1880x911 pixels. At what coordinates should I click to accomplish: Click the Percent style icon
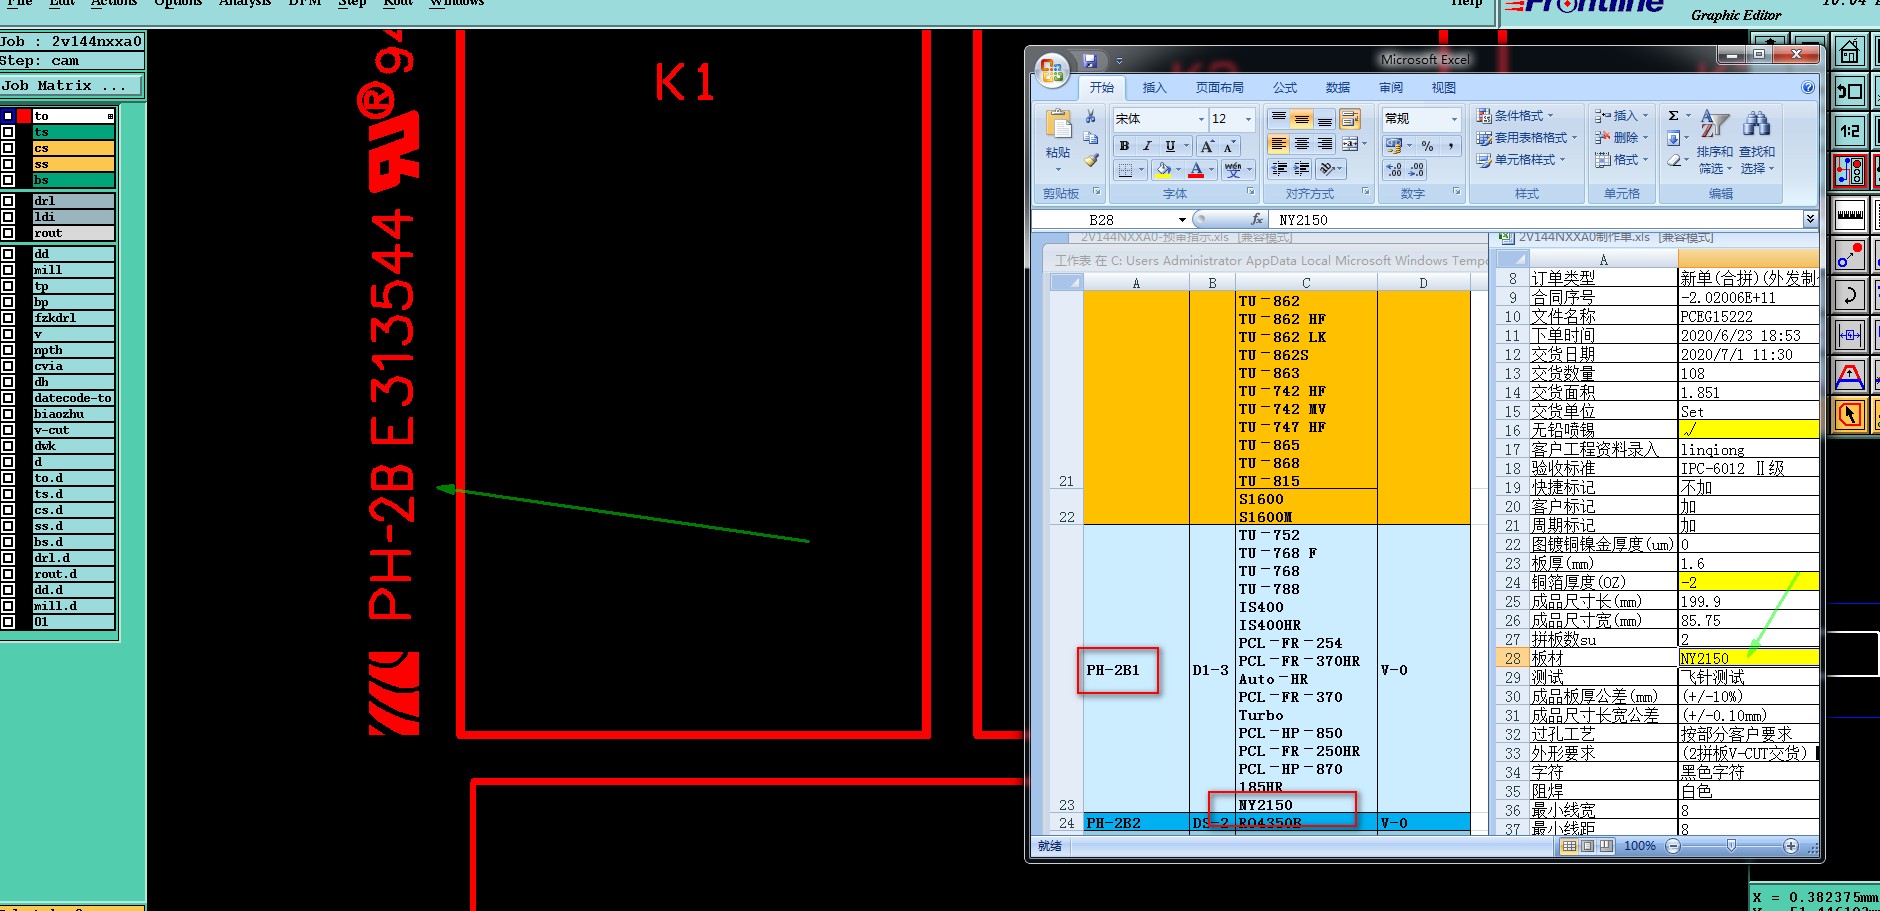pos(1427,146)
